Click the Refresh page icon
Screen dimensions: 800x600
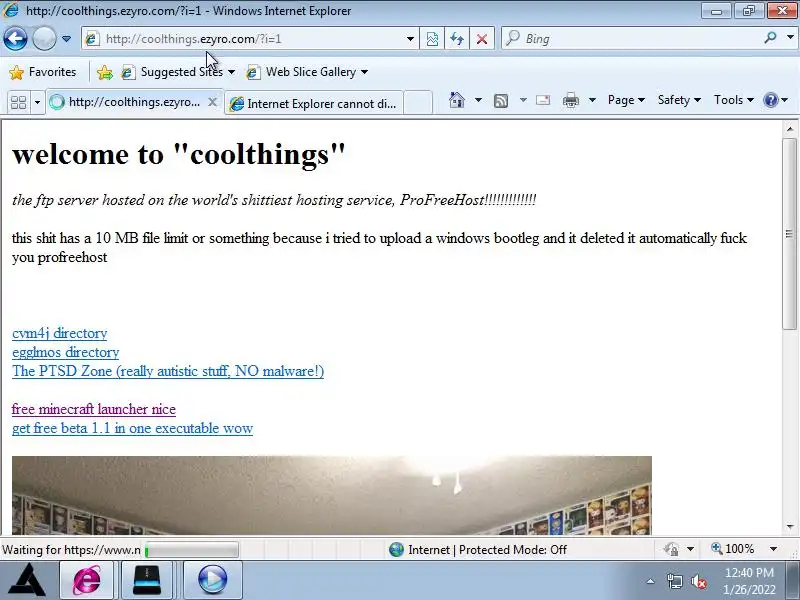click(x=457, y=39)
